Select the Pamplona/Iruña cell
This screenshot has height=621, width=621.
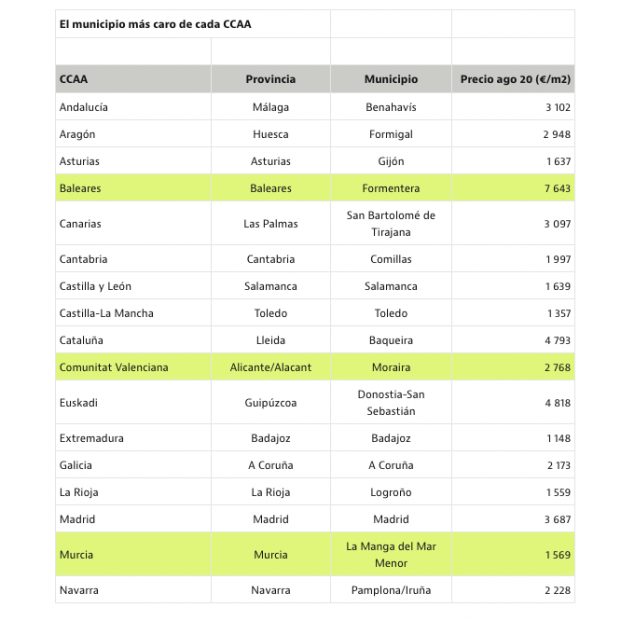[390, 590]
